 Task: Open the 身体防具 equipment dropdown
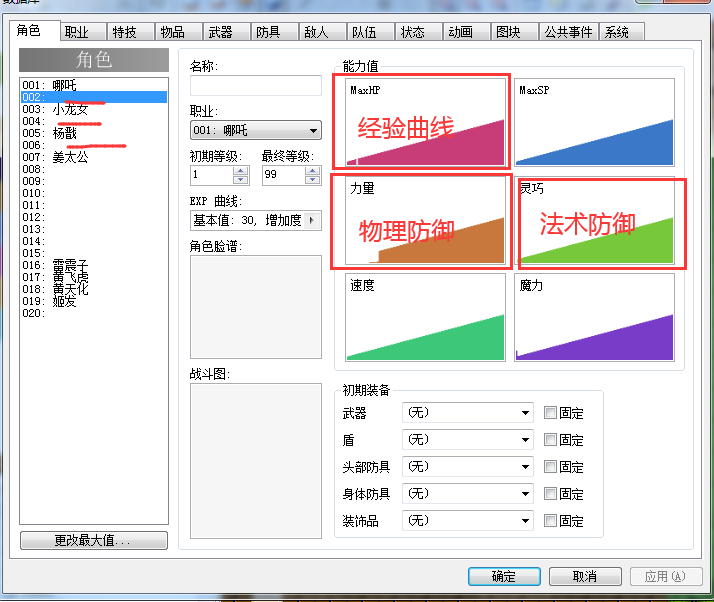point(468,494)
